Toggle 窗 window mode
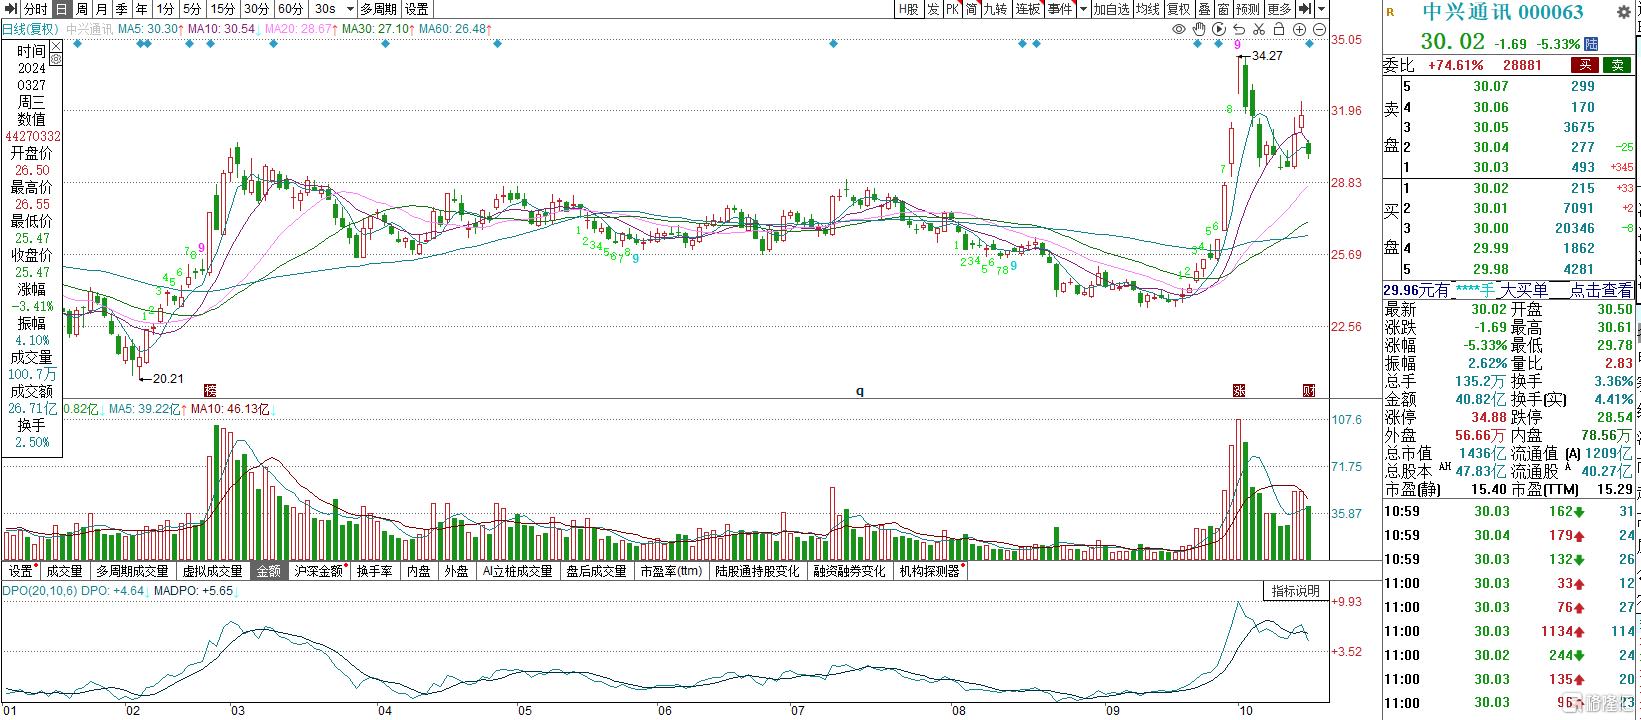The height and width of the screenshot is (720, 1641). click(1224, 9)
